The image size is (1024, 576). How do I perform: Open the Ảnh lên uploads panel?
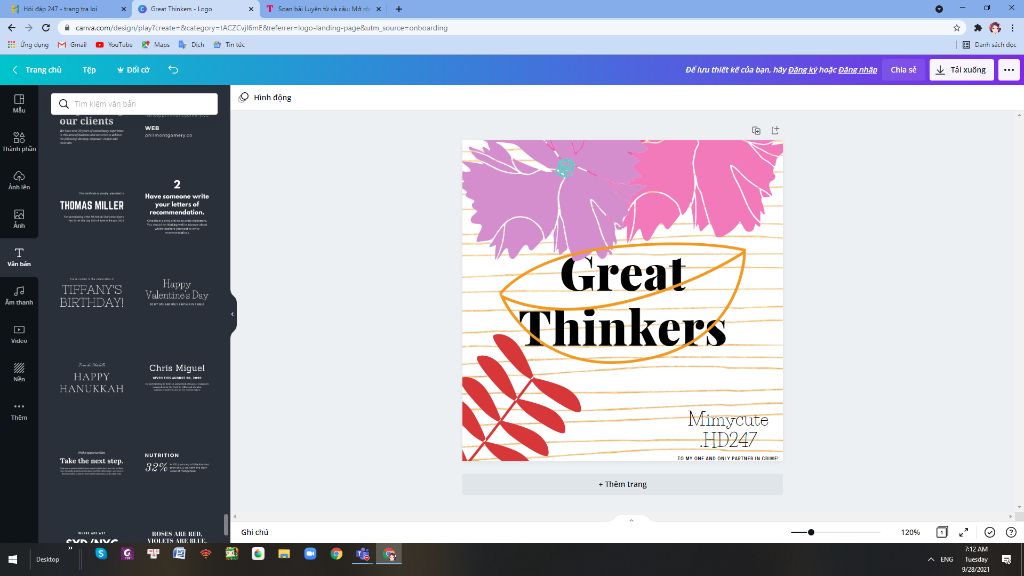pyautogui.click(x=19, y=180)
